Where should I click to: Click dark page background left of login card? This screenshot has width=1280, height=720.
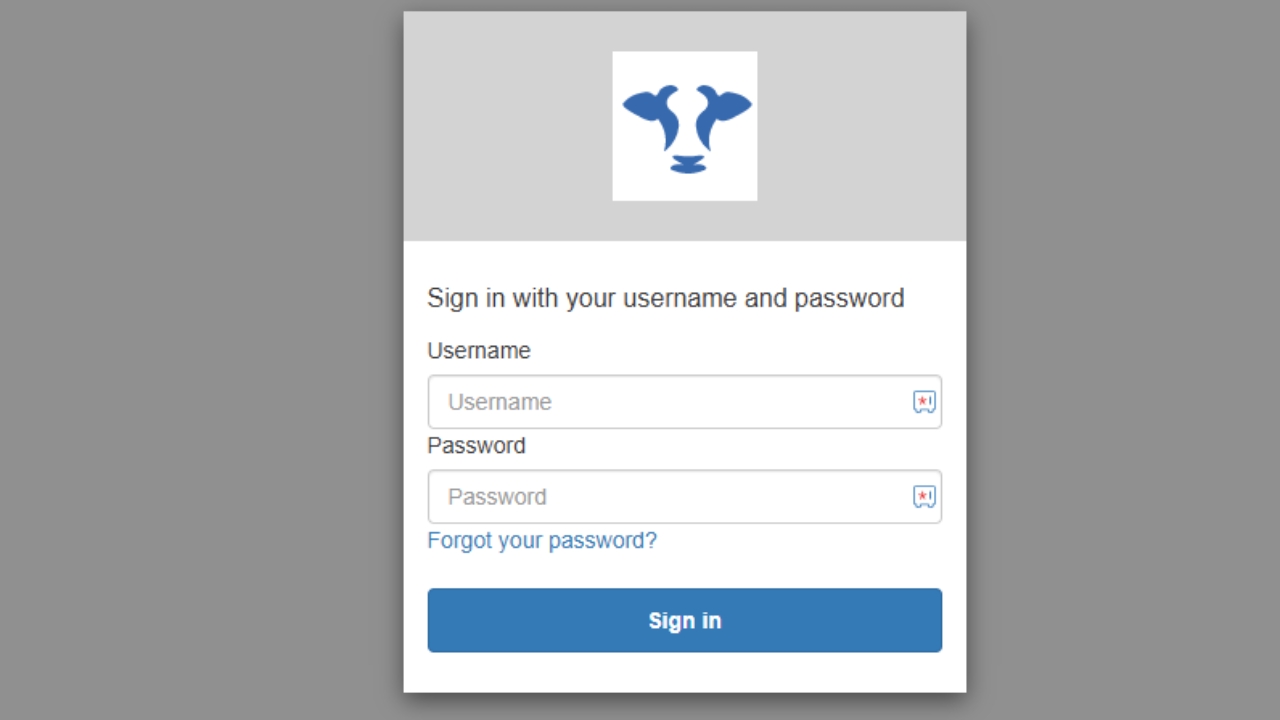[200, 360]
